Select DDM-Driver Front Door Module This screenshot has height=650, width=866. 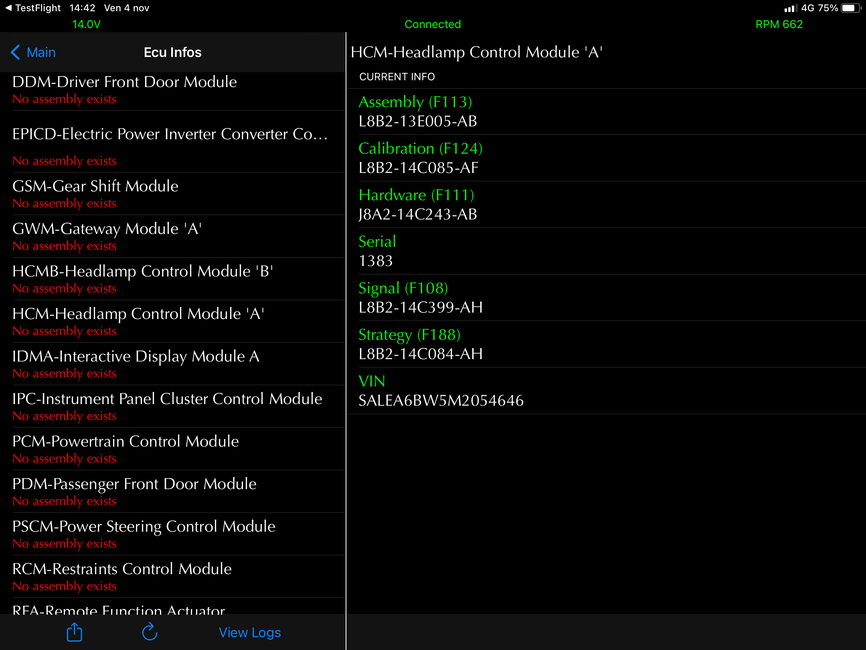pos(172,89)
